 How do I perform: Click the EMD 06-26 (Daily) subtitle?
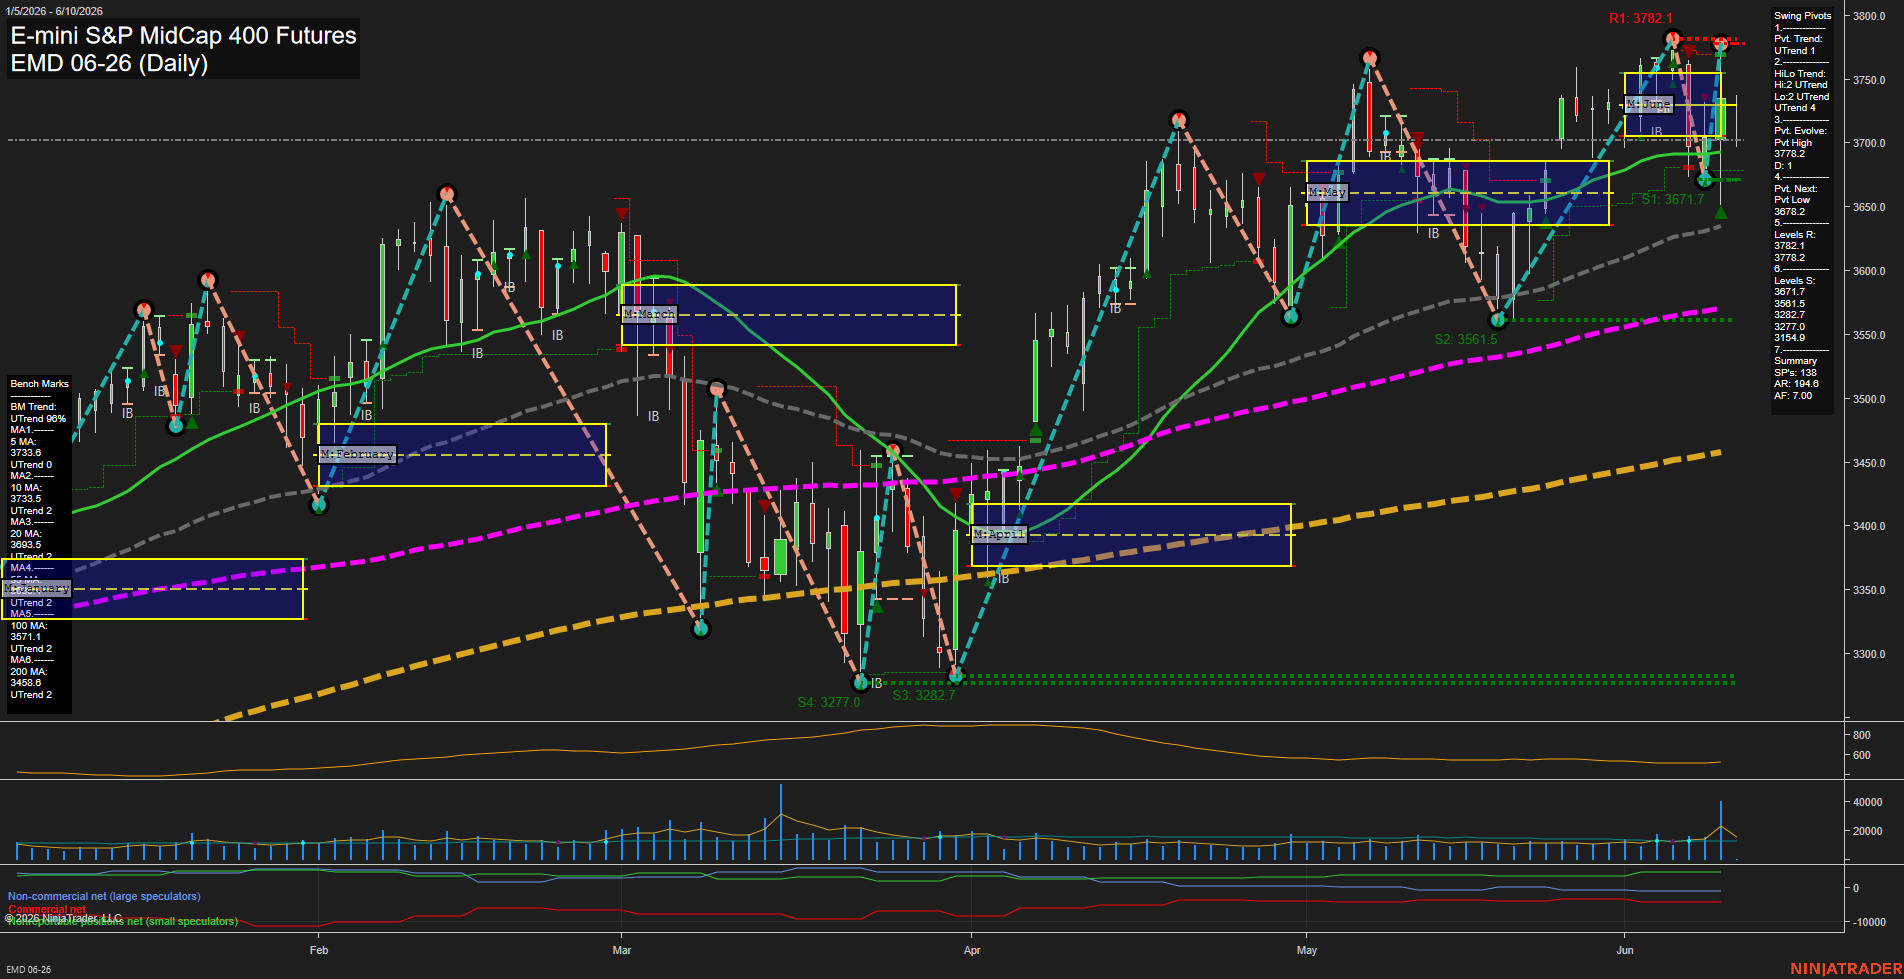click(x=109, y=63)
